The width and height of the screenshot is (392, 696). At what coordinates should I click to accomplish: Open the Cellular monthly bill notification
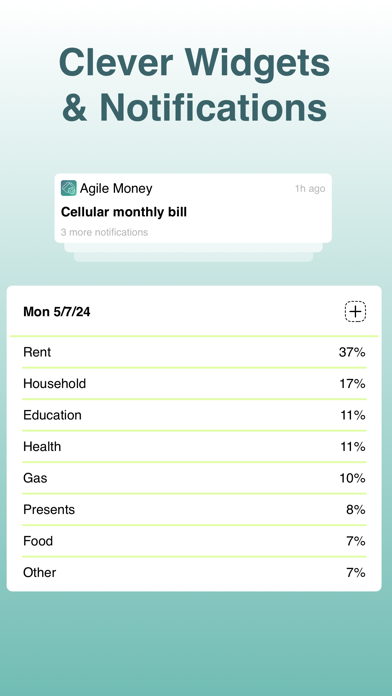tap(193, 208)
